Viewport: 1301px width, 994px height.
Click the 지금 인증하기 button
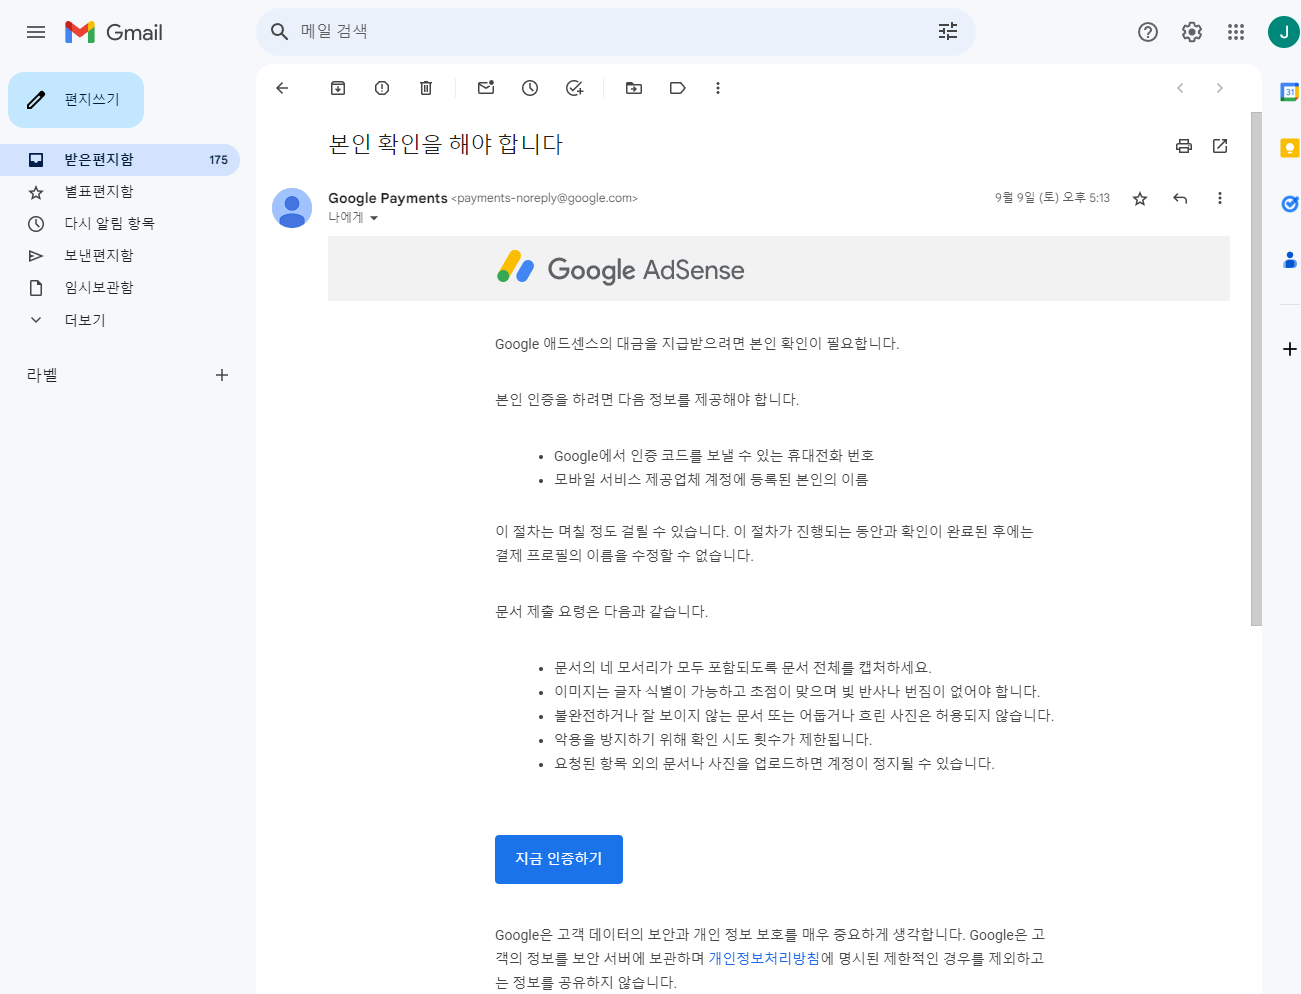click(558, 859)
